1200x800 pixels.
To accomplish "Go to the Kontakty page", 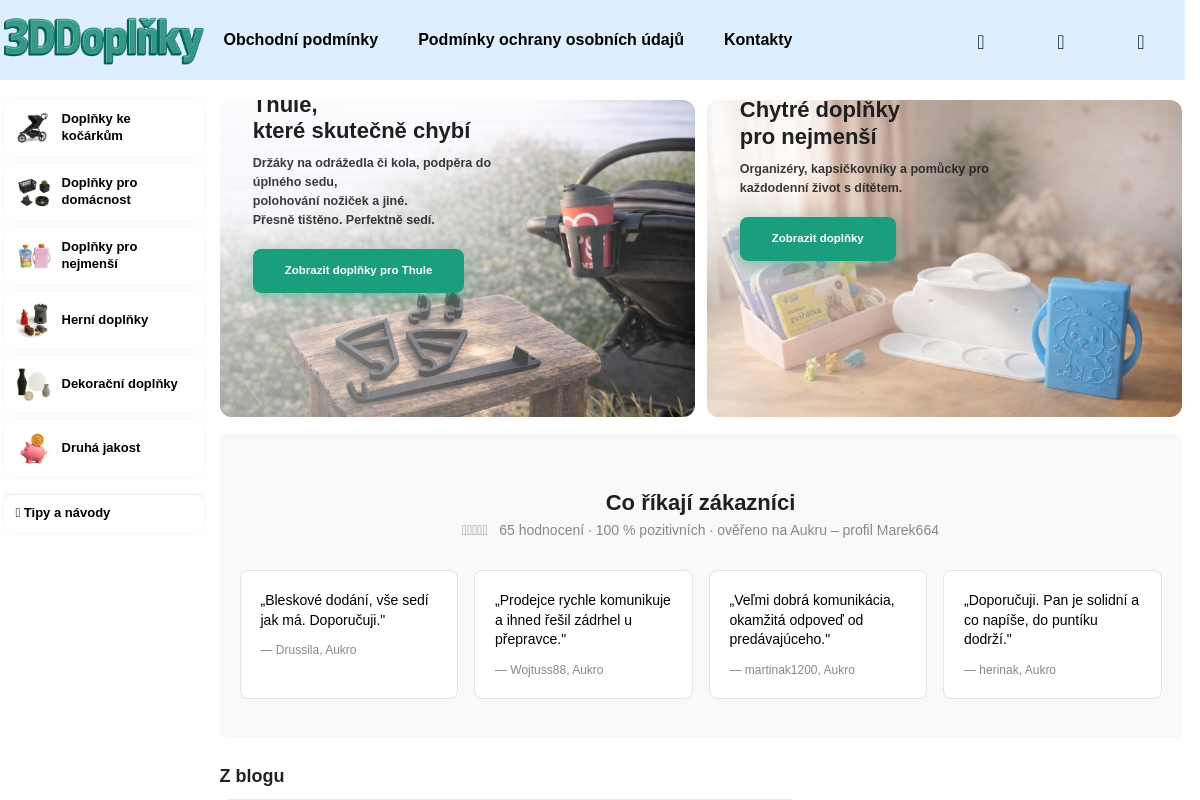I will click(758, 40).
